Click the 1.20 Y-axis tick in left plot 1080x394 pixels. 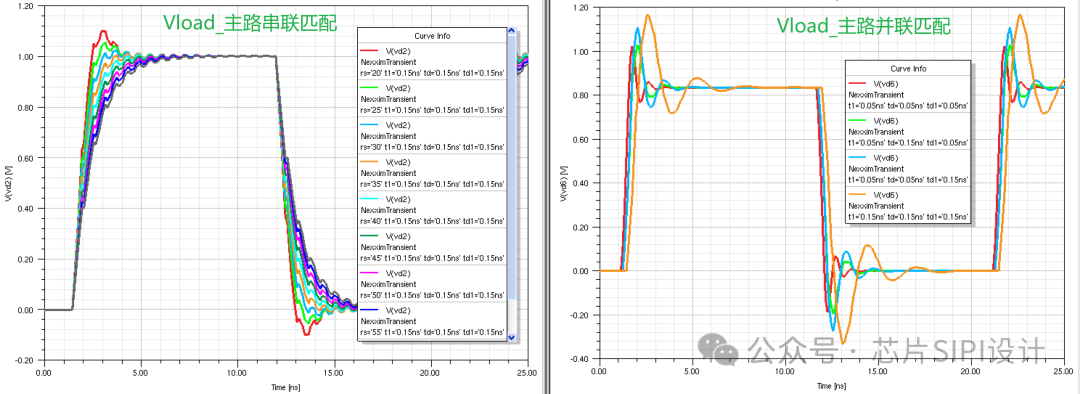pyautogui.click(x=25, y=6)
